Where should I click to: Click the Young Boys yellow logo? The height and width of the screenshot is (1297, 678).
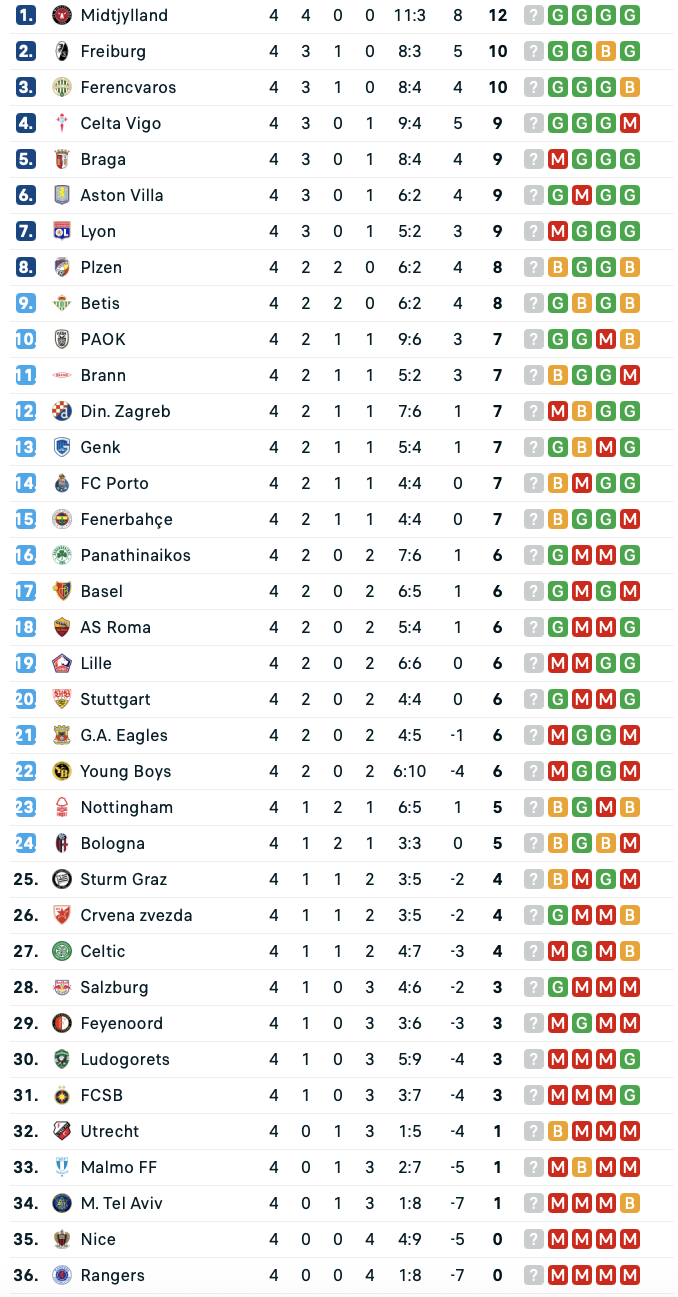[61, 771]
